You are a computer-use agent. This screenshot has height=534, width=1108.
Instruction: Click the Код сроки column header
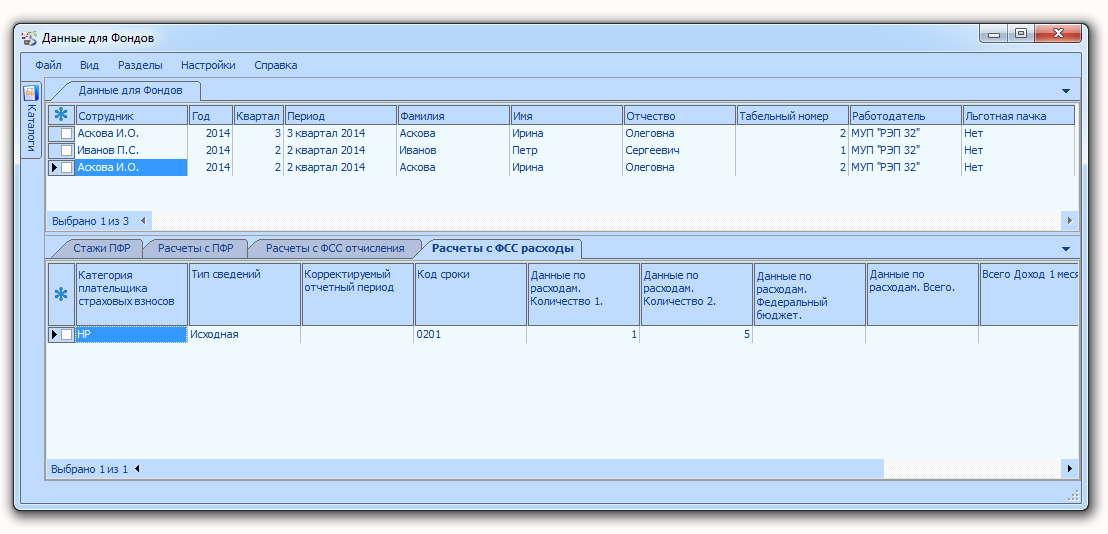coord(471,295)
